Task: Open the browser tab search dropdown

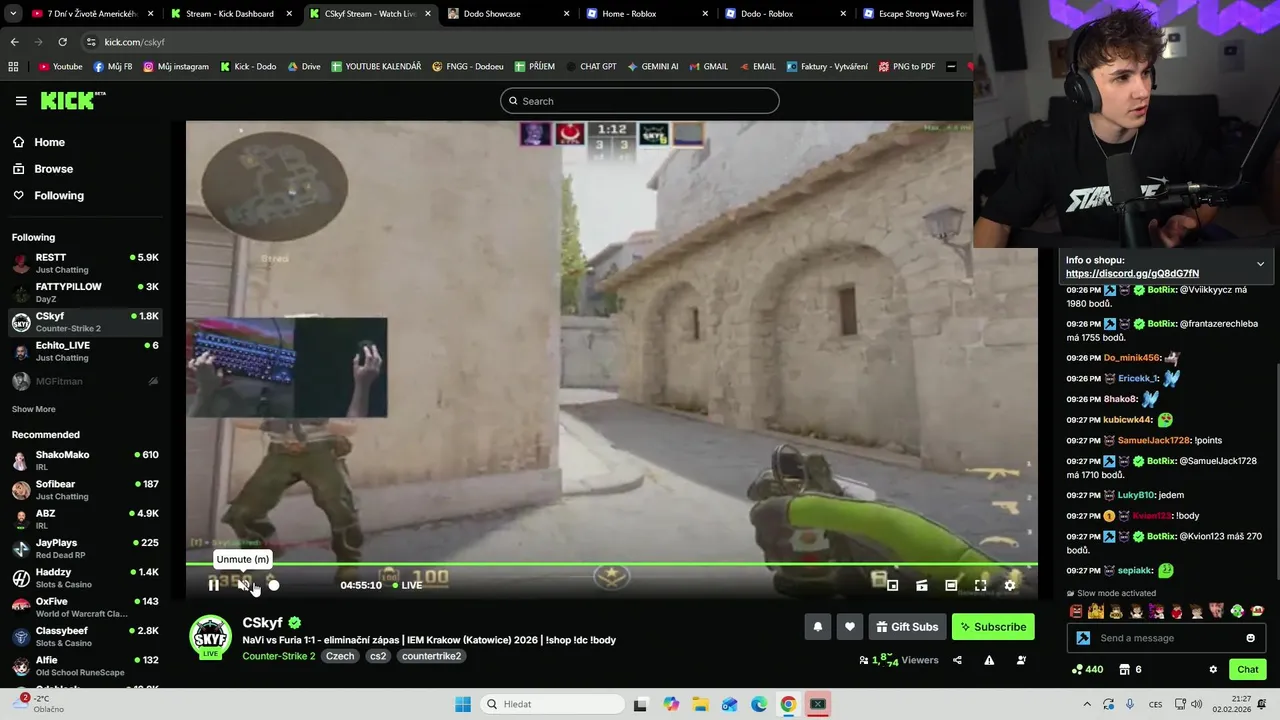Action: point(13,14)
